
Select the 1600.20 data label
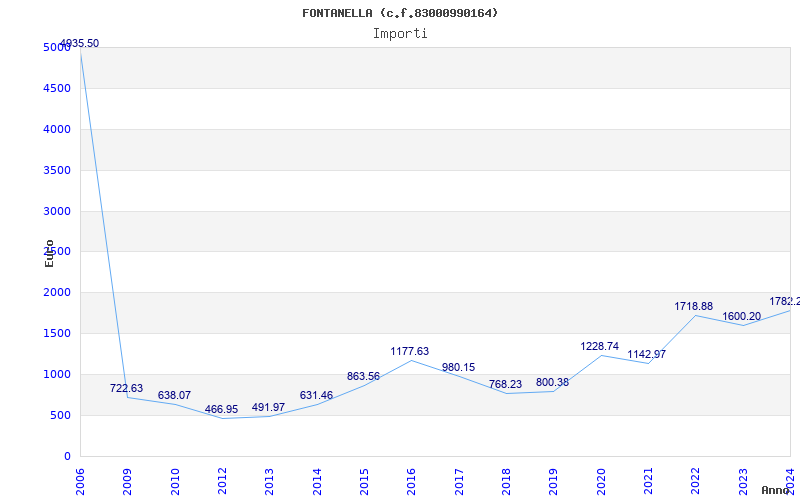click(741, 316)
